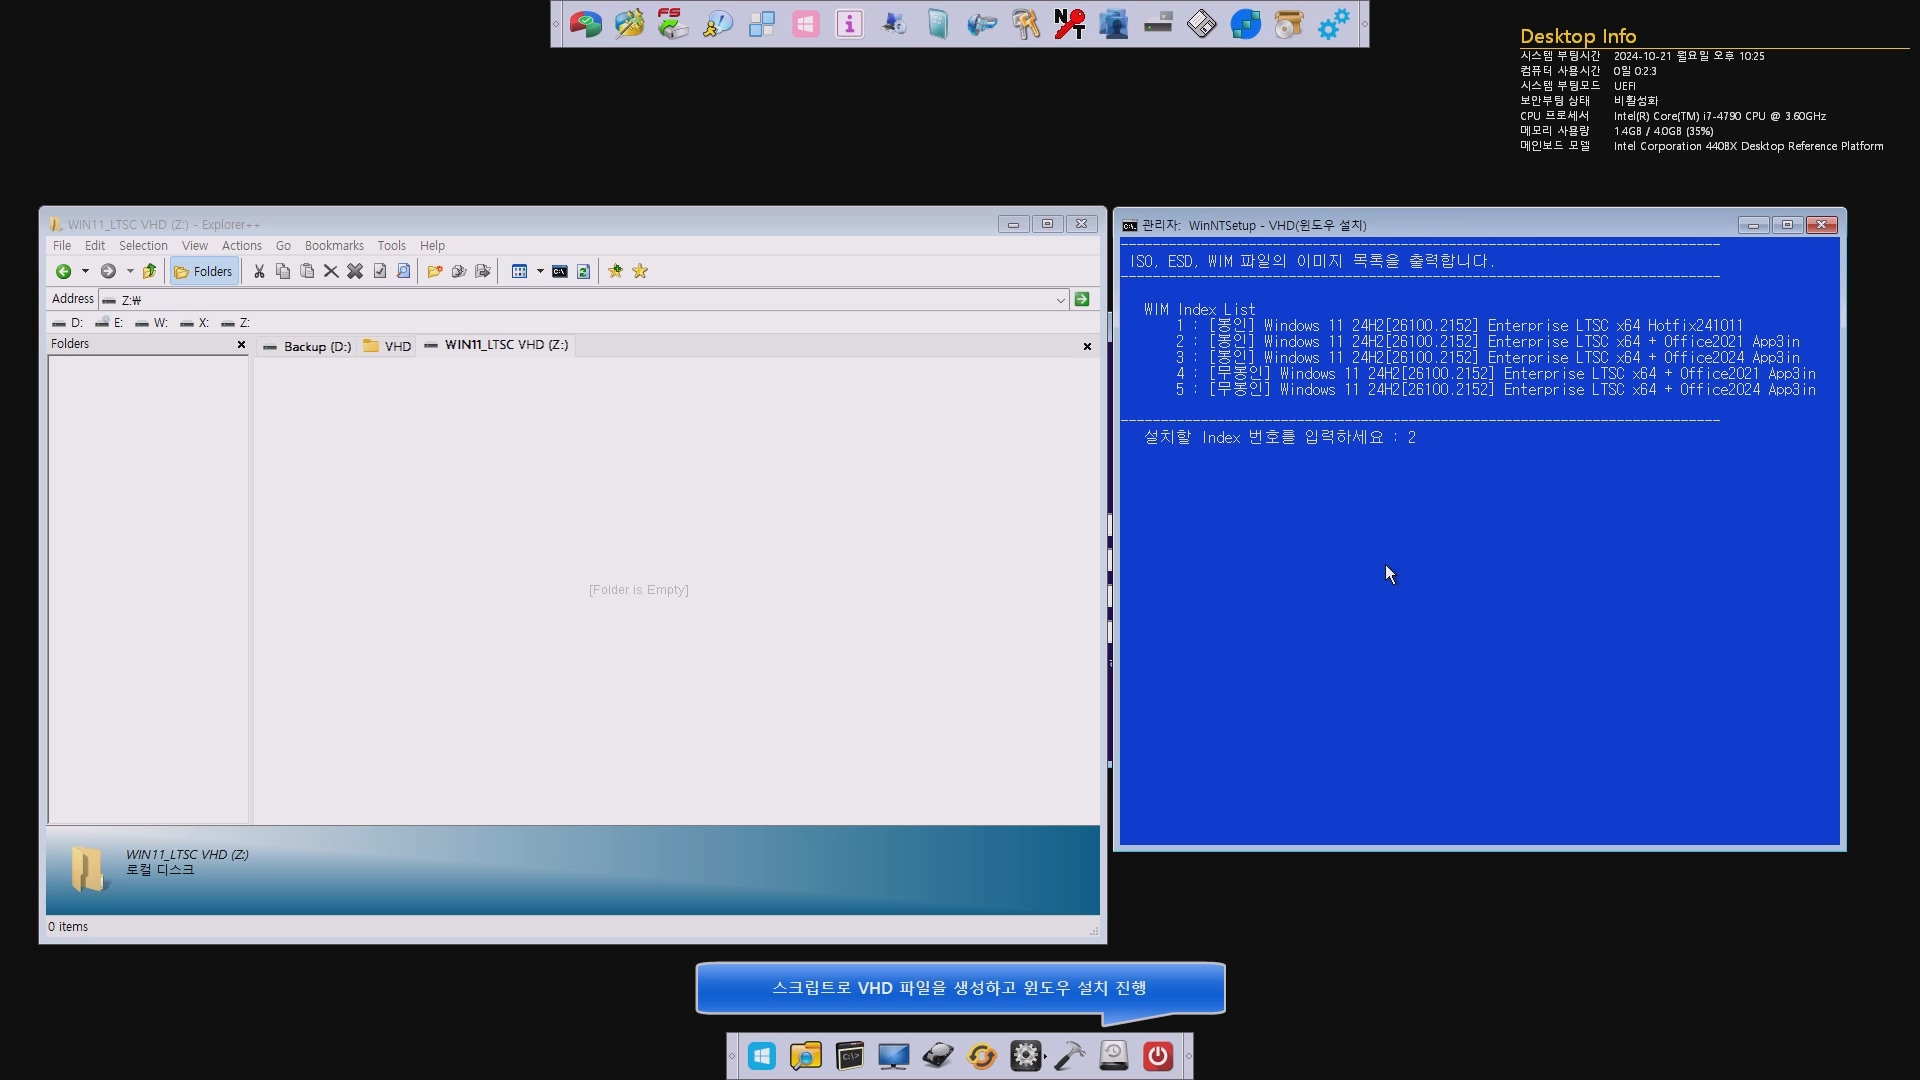The height and width of the screenshot is (1080, 1920).
Task: Open command prompt icon in Explorer++ toolbar
Action: (x=560, y=271)
